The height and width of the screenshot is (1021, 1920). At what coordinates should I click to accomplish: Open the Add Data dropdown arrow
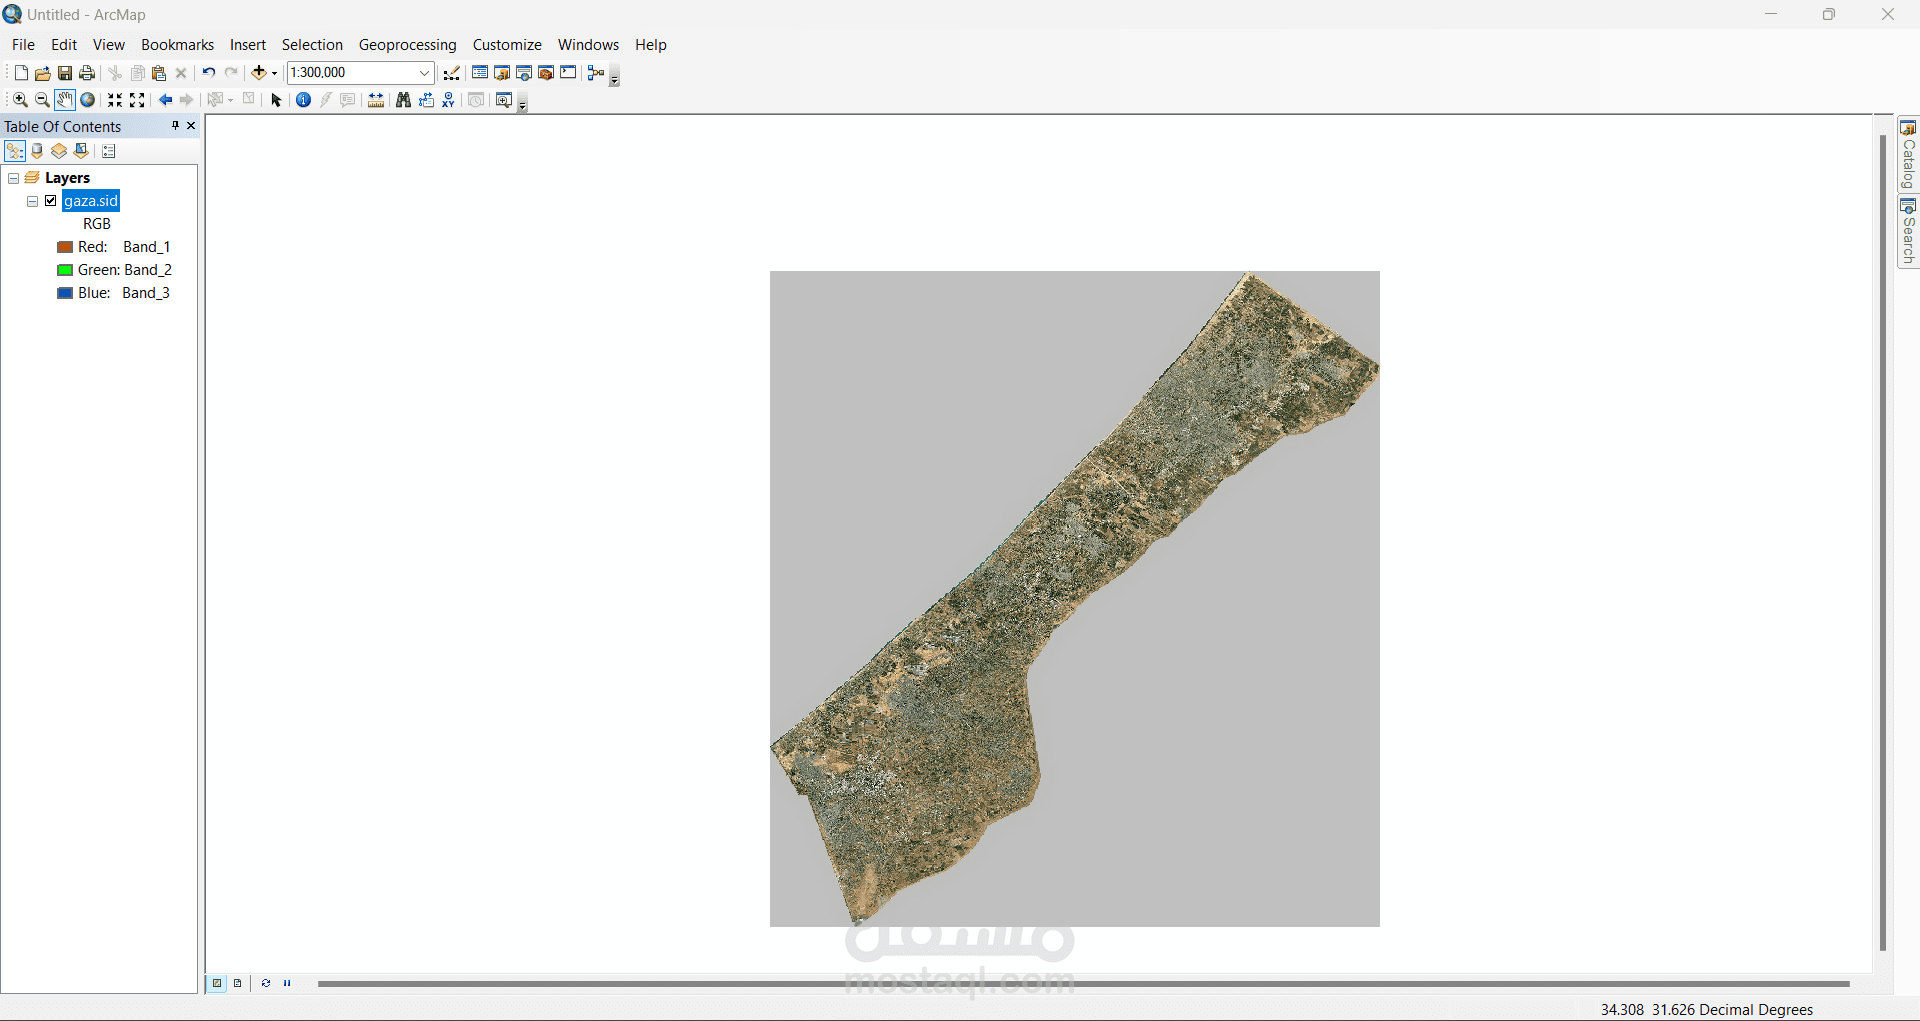275,73
